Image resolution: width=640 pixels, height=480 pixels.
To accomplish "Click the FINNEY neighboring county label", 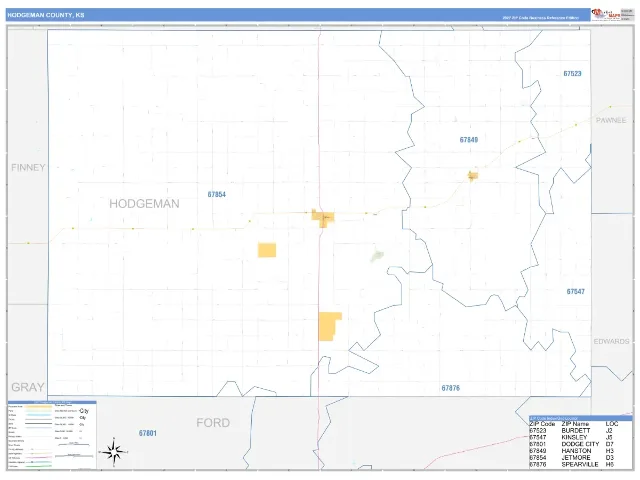I will 28,167.
